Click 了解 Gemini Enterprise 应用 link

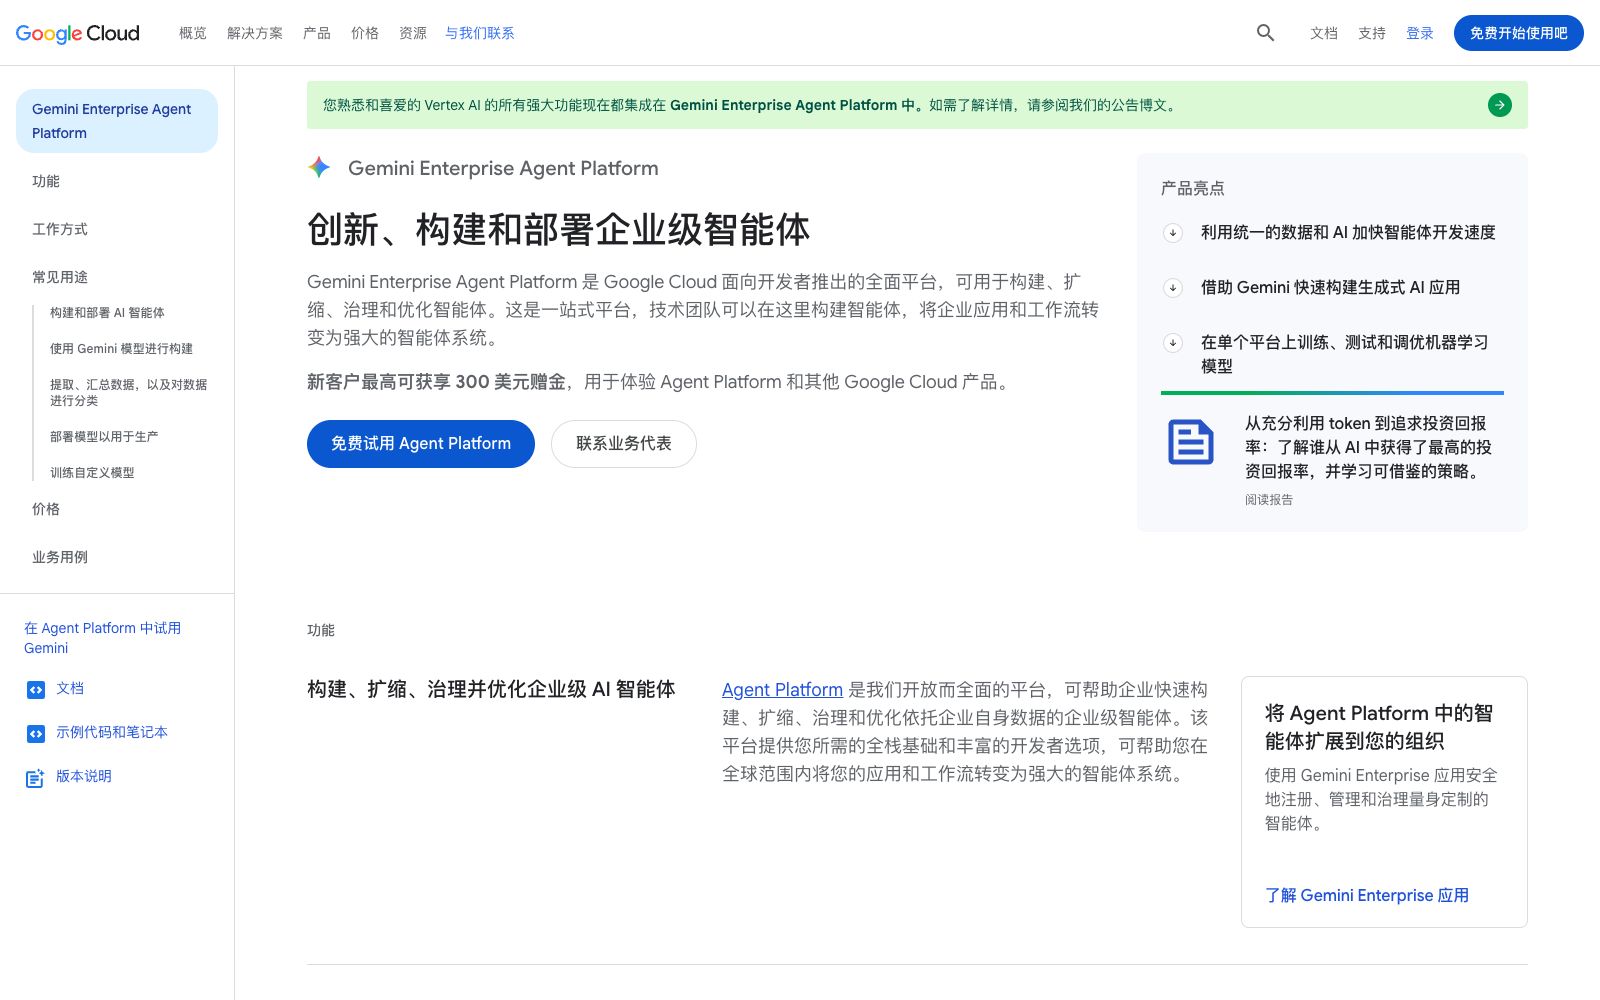(x=1367, y=896)
